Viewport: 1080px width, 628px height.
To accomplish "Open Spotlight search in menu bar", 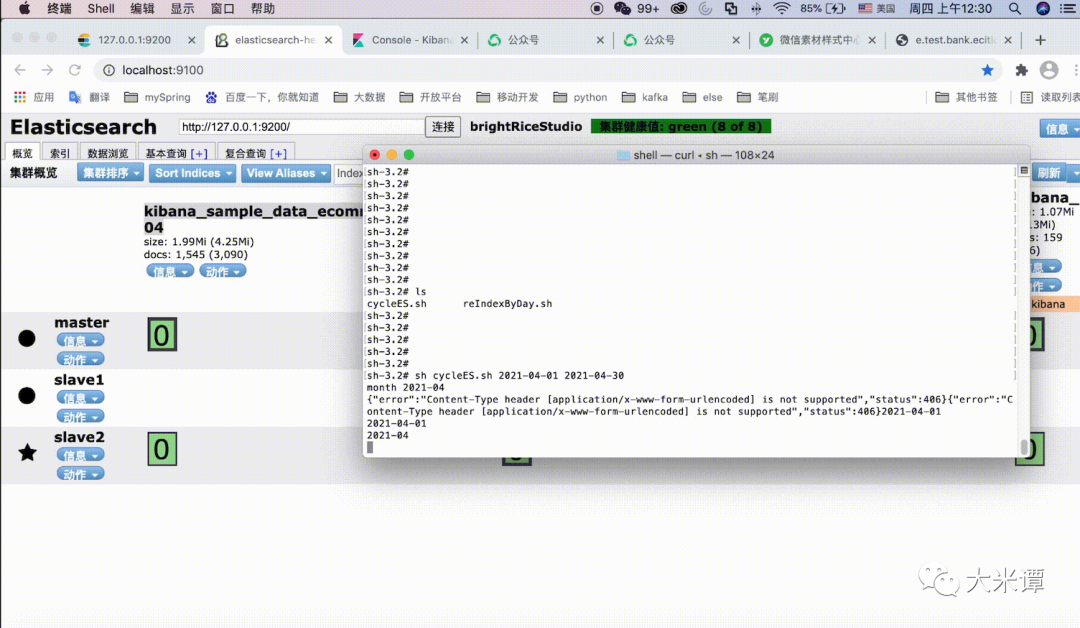I will click(1015, 8).
